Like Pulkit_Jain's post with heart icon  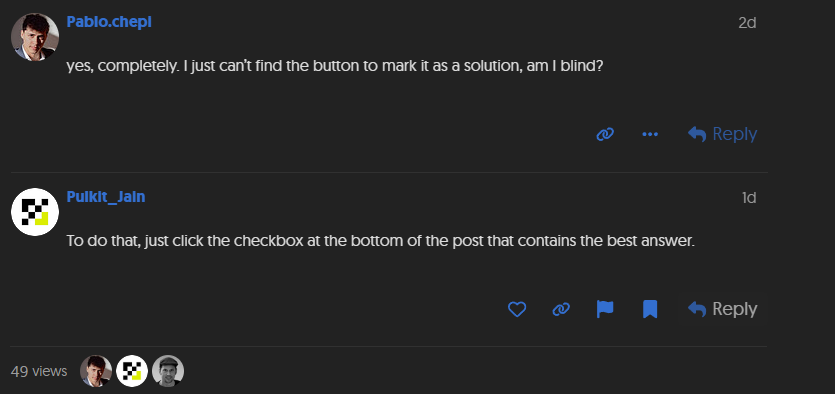517,309
